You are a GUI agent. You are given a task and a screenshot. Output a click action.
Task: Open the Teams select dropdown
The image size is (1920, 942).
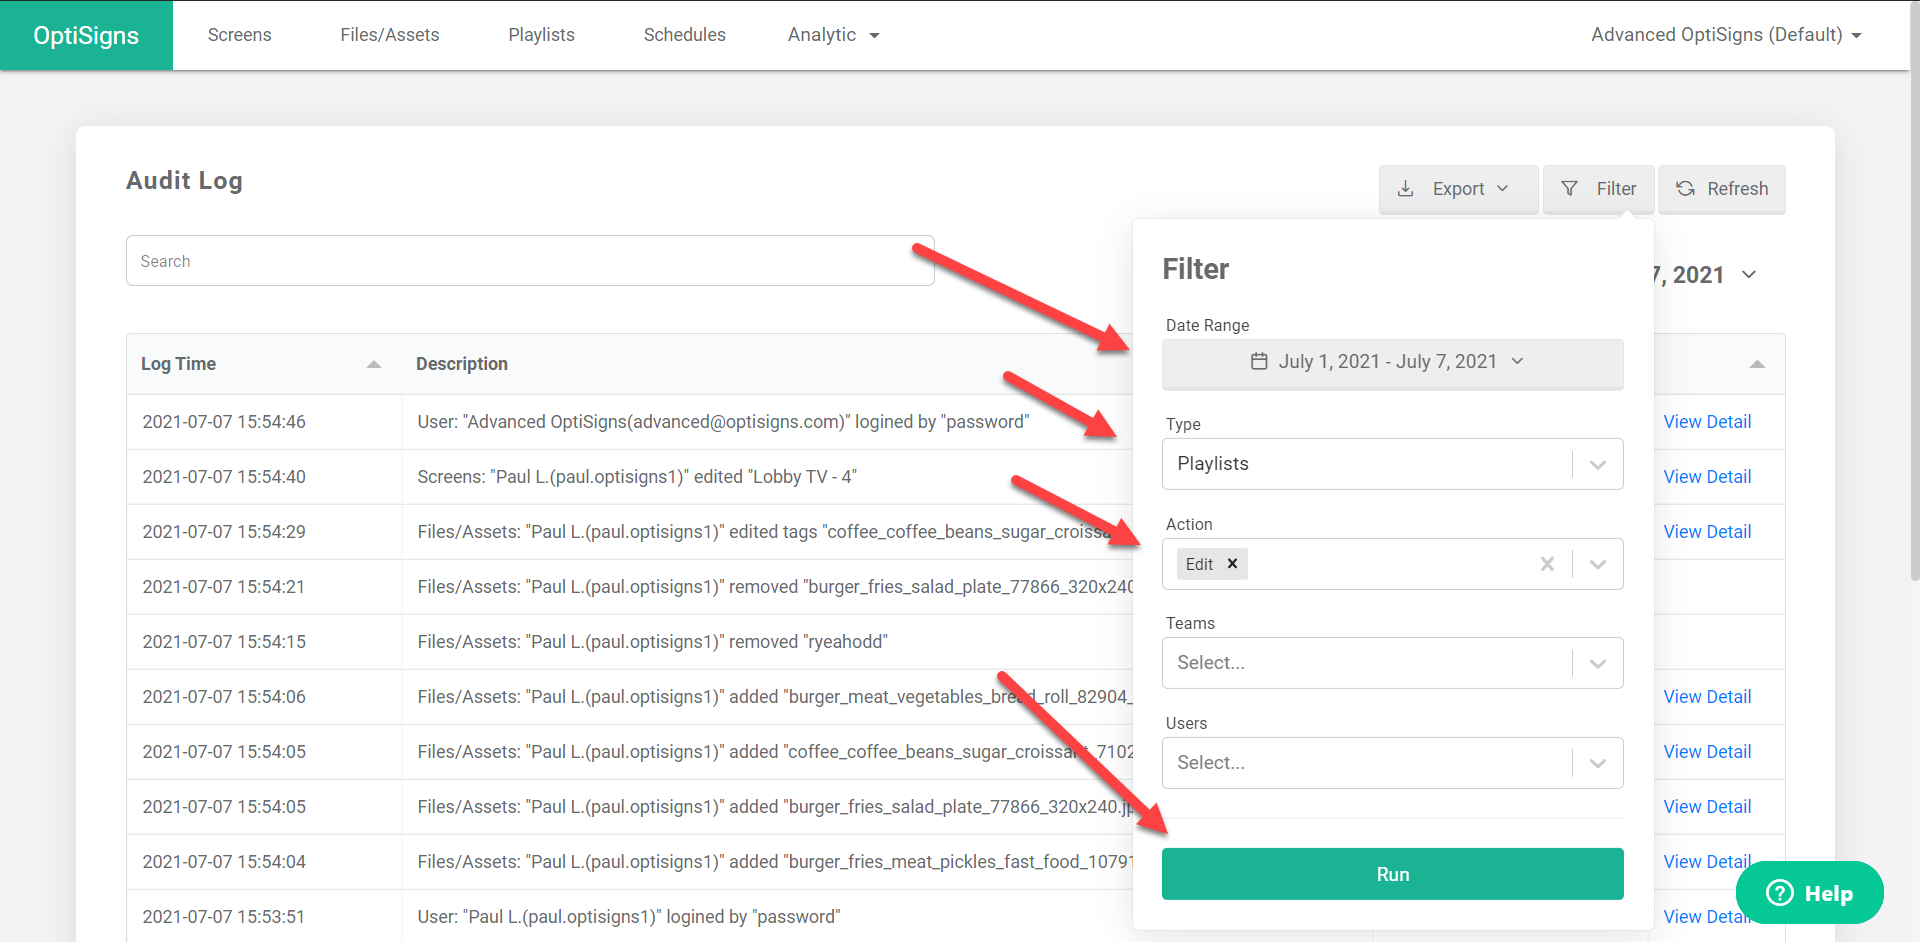(1597, 663)
